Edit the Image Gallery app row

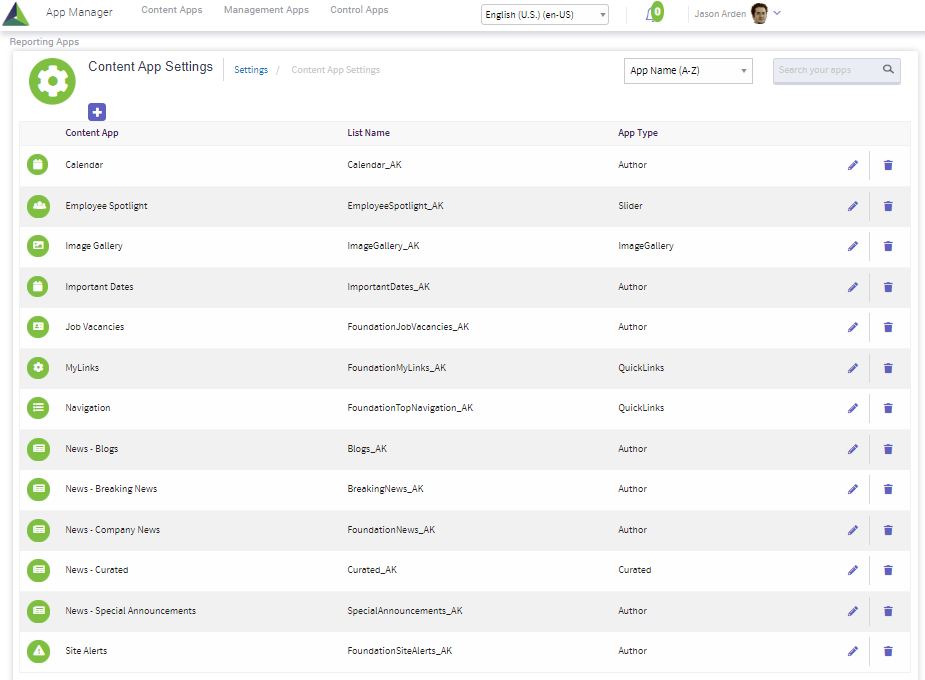pos(853,246)
